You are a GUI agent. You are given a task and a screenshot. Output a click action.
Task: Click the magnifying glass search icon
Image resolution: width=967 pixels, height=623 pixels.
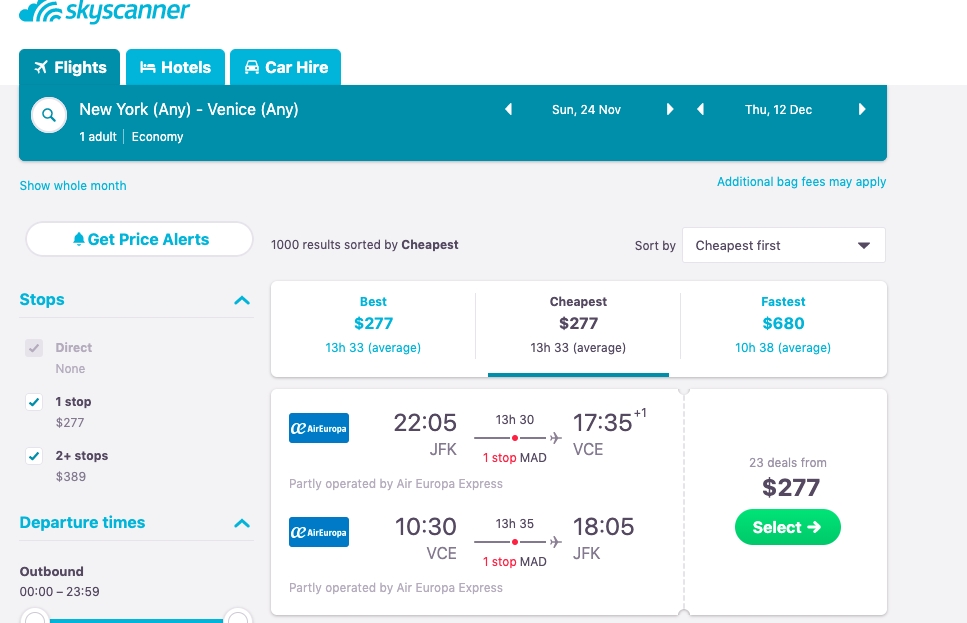(48, 115)
